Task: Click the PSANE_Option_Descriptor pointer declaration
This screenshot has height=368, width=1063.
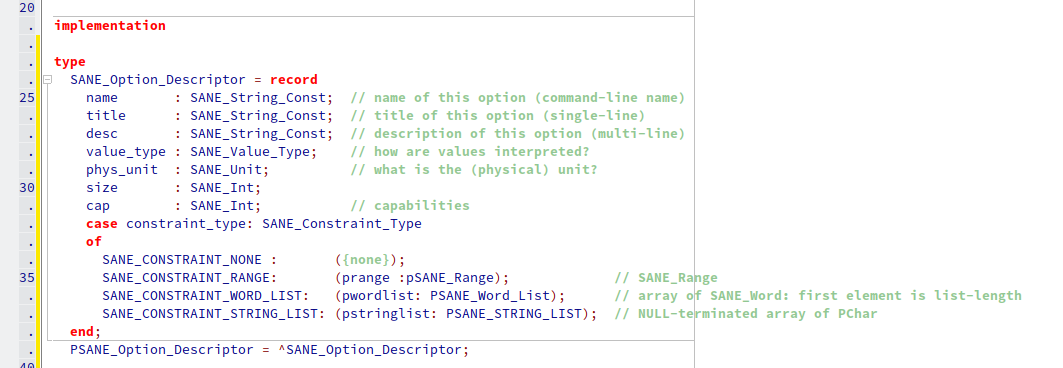Action: [269, 350]
